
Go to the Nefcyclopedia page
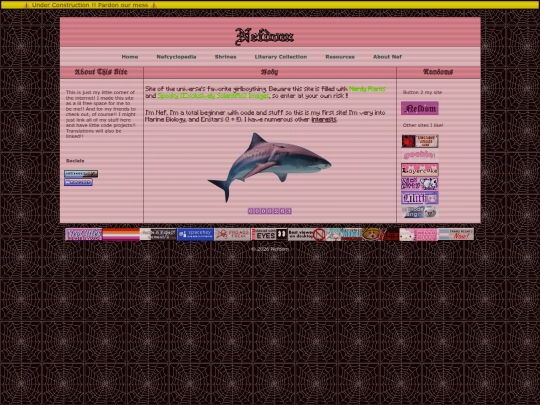point(176,57)
